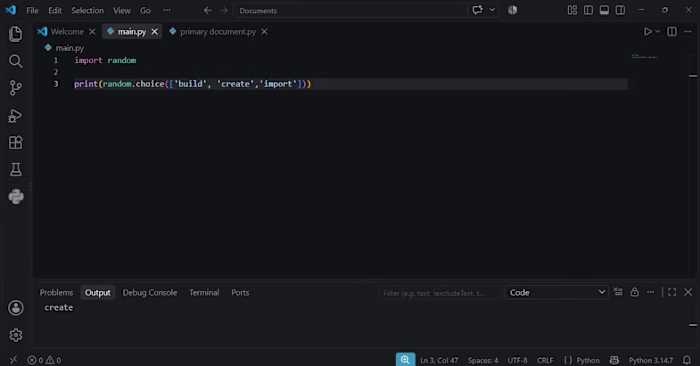Screen dimensions: 700x366
Task: Open the Extensions view icon
Action: tap(16, 142)
